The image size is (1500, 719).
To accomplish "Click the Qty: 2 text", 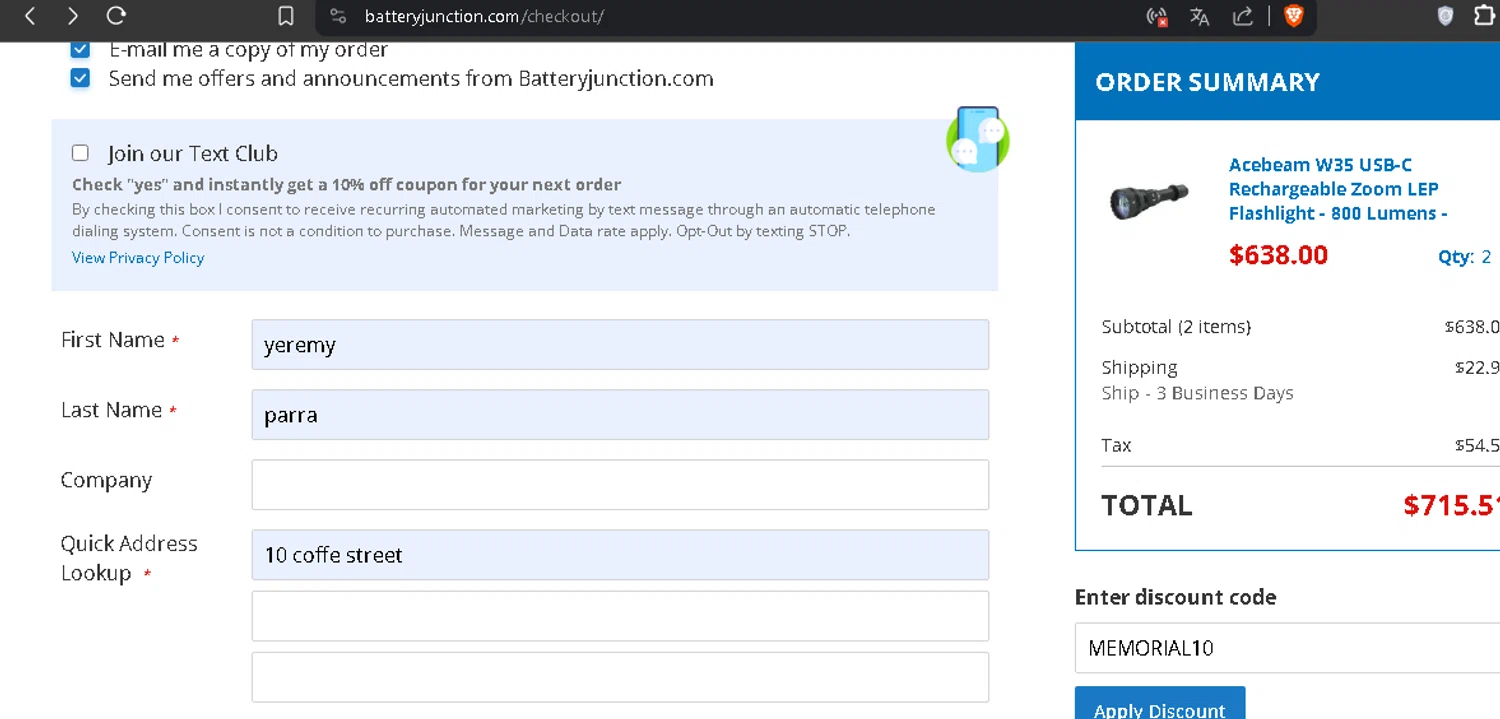I will 1465,257.
